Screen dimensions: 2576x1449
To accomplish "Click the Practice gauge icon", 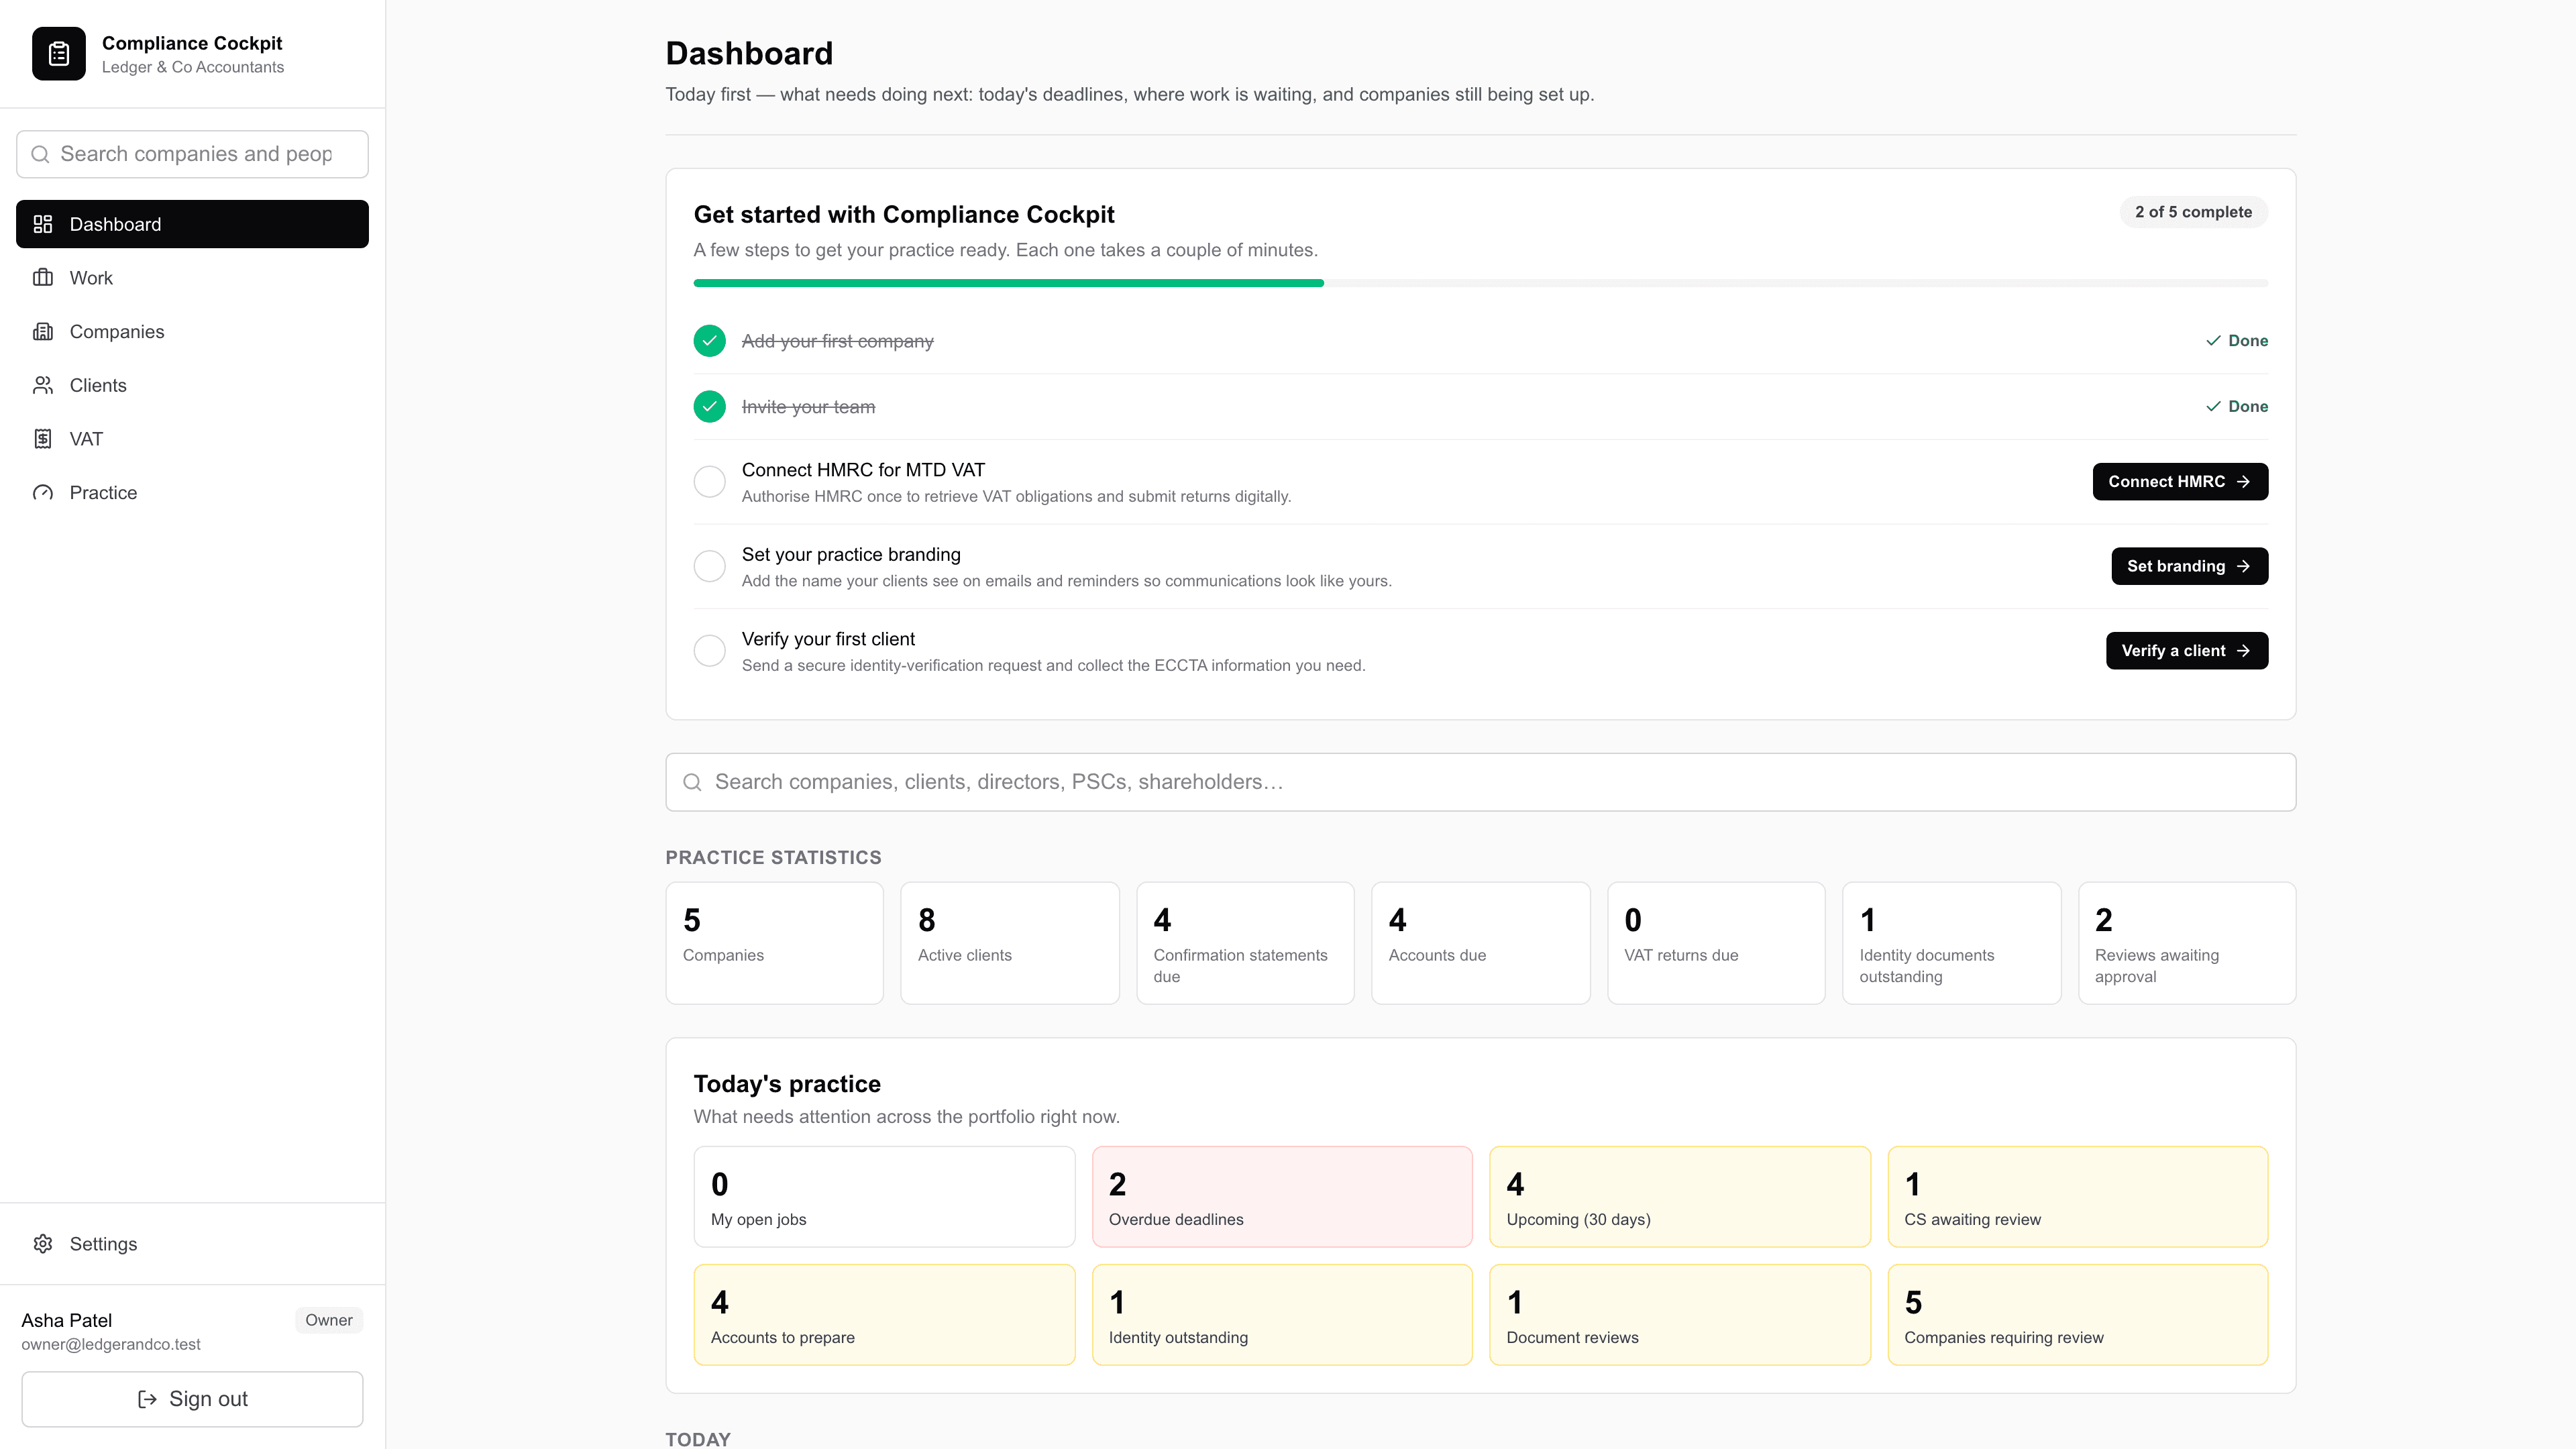I will [x=43, y=493].
